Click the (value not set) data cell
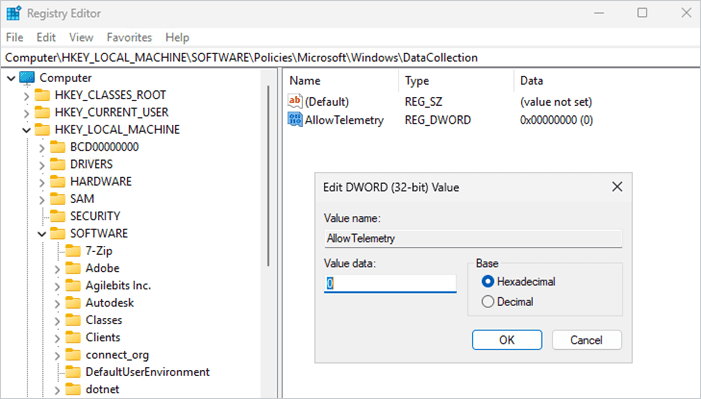The height and width of the screenshot is (399, 701). (x=556, y=102)
